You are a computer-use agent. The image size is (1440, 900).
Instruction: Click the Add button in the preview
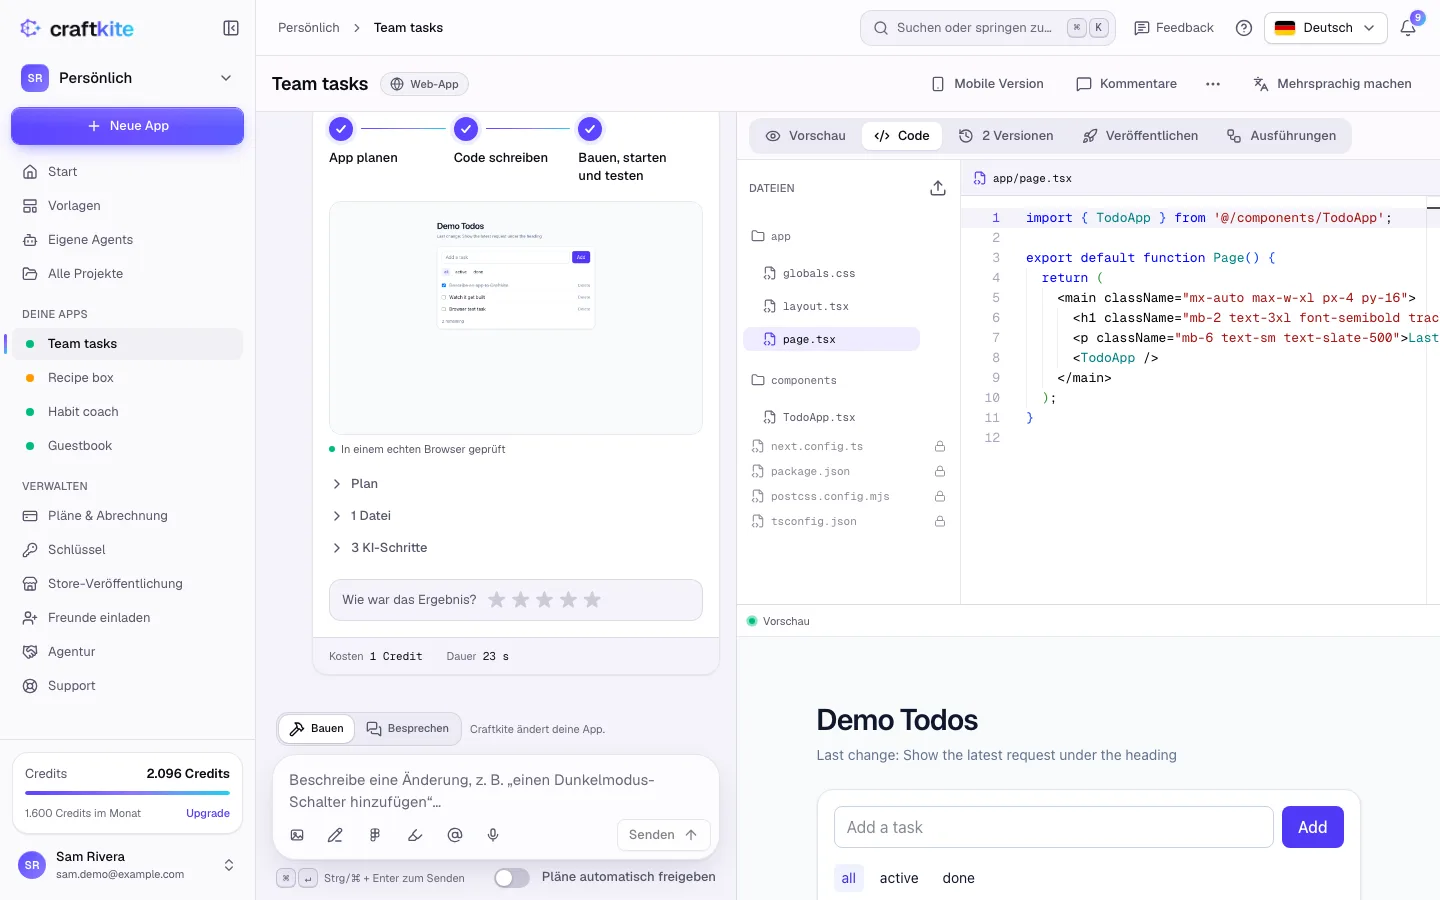(x=1312, y=827)
